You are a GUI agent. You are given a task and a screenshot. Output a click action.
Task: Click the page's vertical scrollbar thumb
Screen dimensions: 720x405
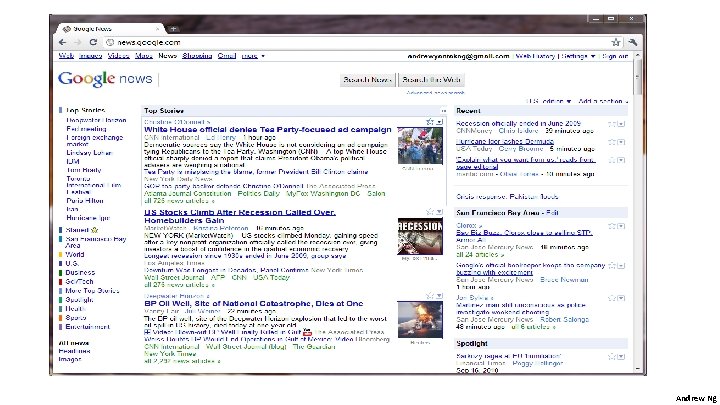point(637,76)
